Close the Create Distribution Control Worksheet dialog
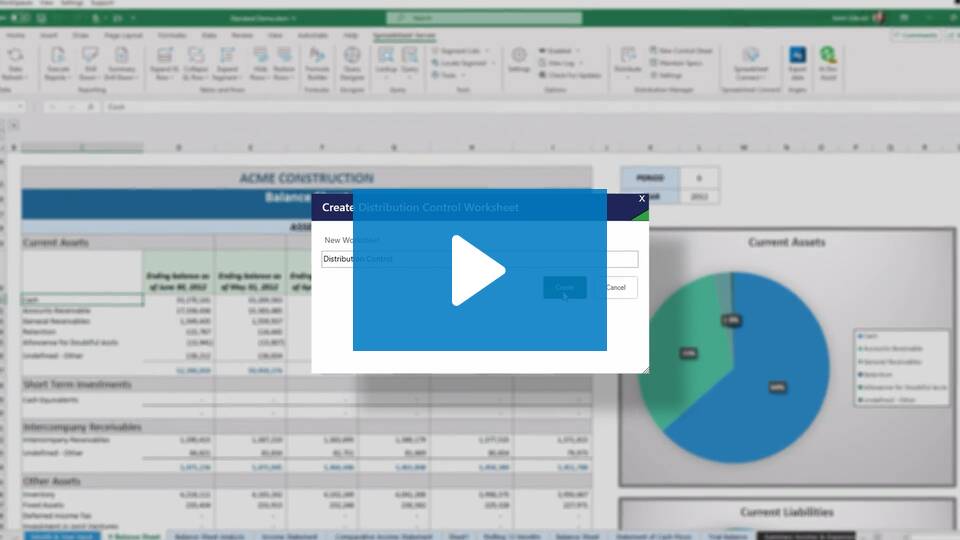This screenshot has width=960, height=540. (642, 198)
